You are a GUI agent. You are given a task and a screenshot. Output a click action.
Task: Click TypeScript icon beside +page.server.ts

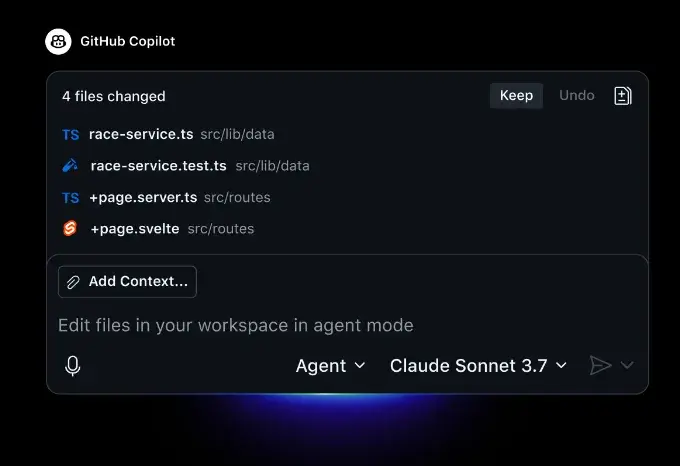coord(70,198)
